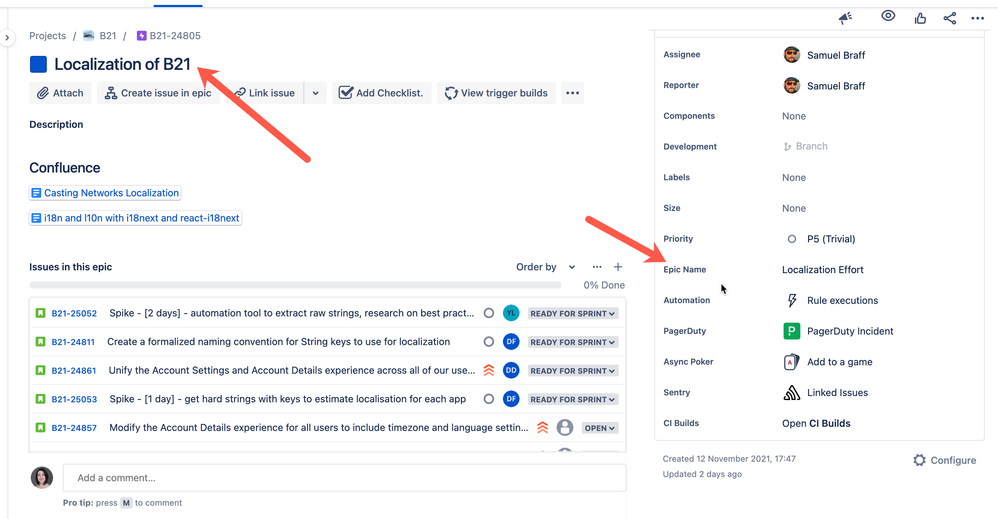
Task: Click Link issue button
Action: pyautogui.click(x=265, y=93)
